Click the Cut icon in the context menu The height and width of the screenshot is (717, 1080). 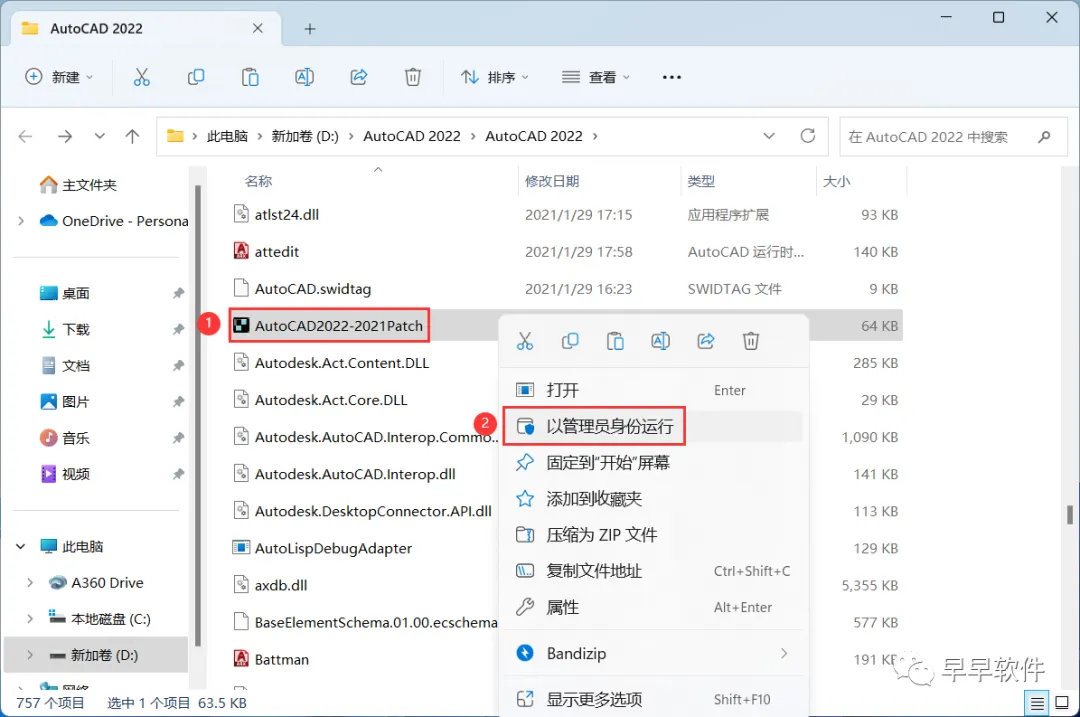pos(525,341)
